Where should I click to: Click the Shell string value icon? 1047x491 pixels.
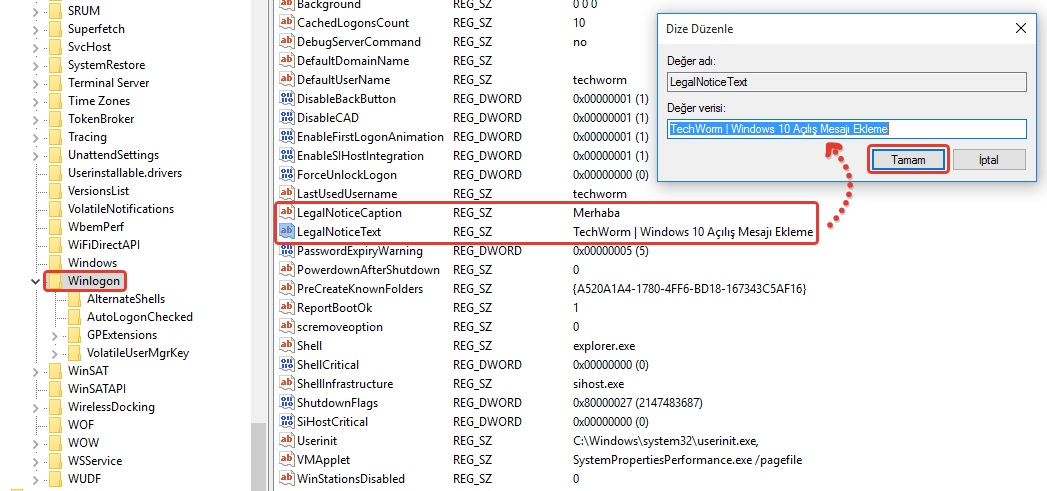pyautogui.click(x=286, y=346)
